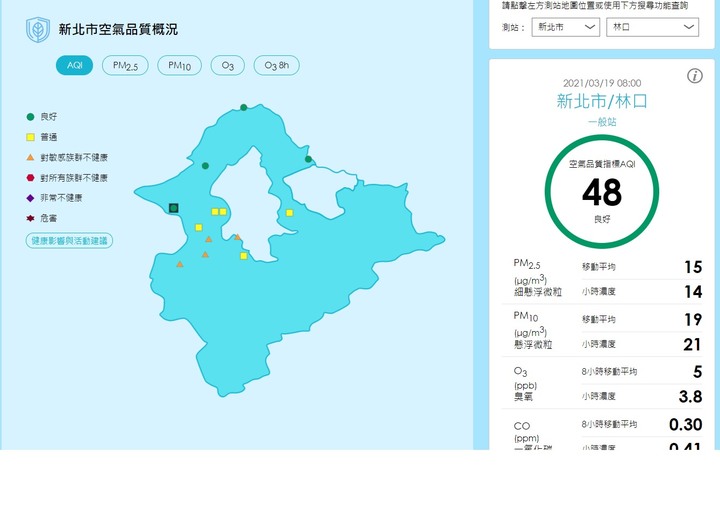This screenshot has width=720, height=516.
Task: Click the PM10 移動平均 value 19
Action: pos(693,319)
